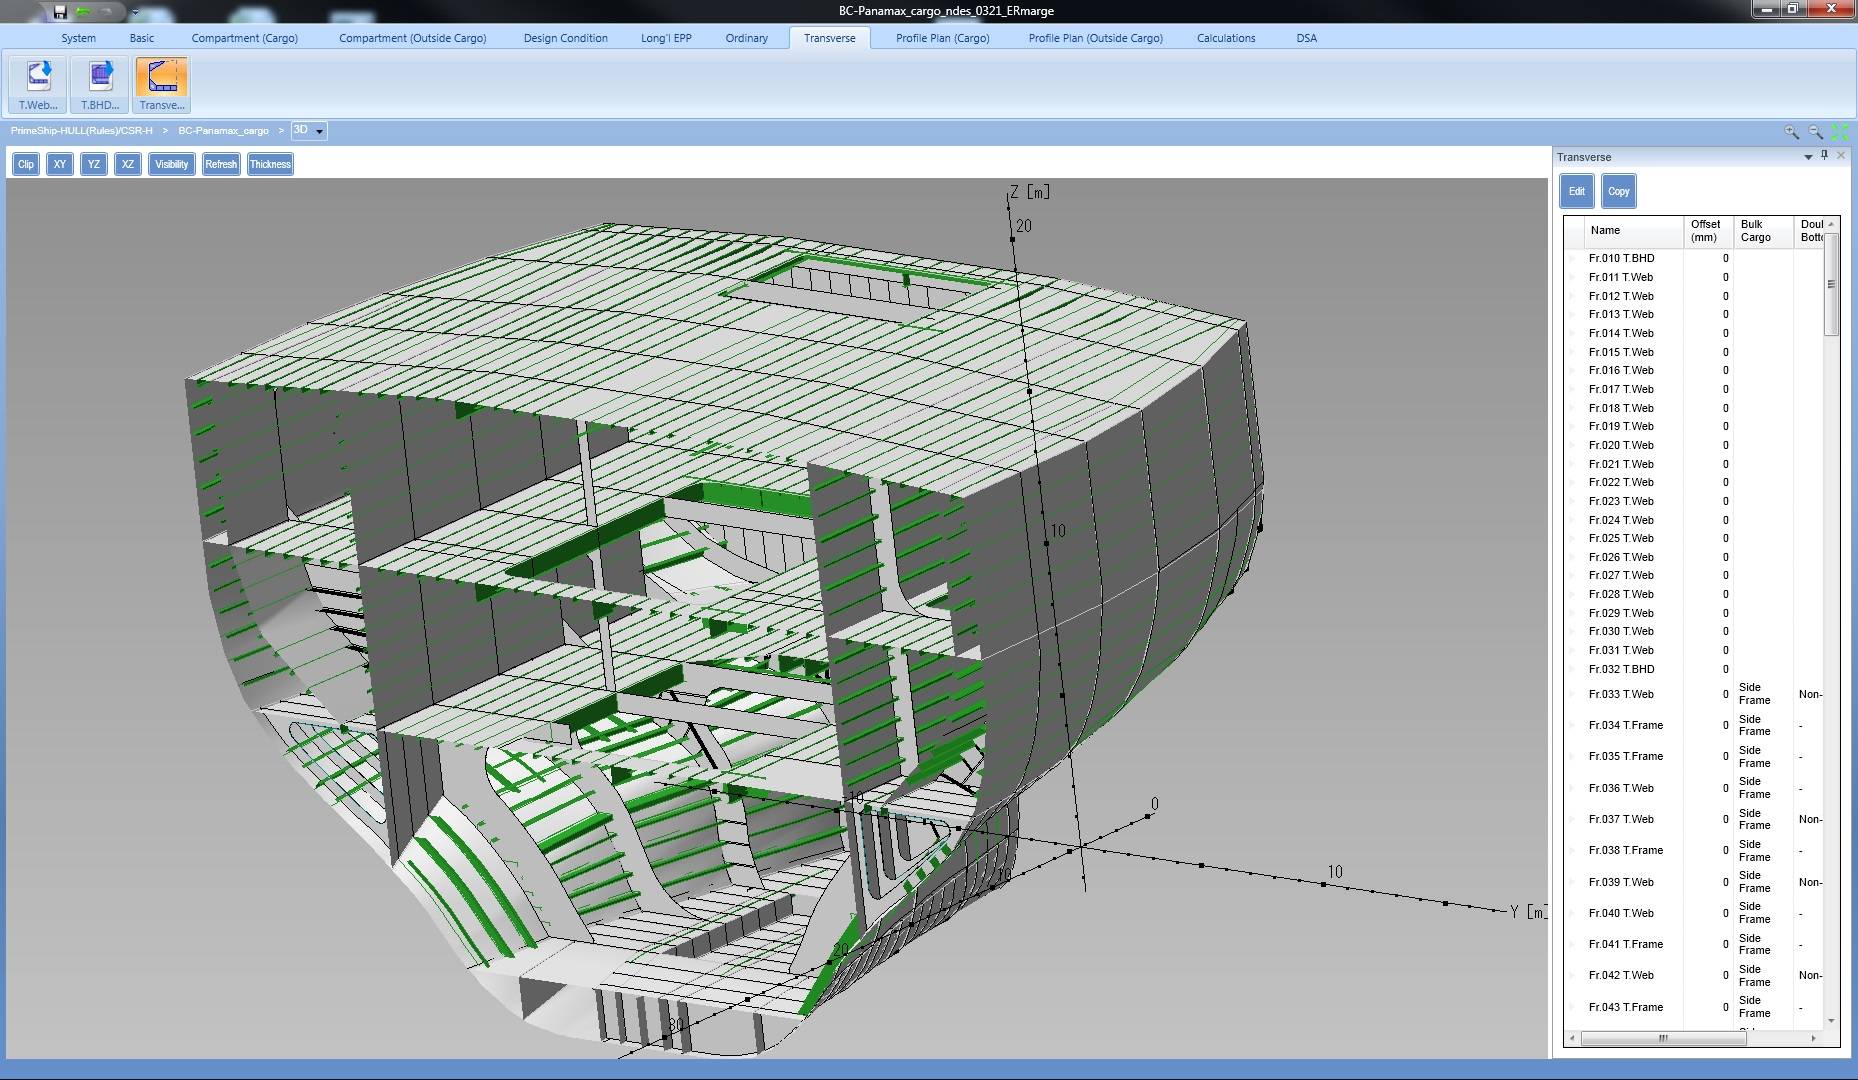
Task: Click the Refresh button
Action: click(x=221, y=164)
